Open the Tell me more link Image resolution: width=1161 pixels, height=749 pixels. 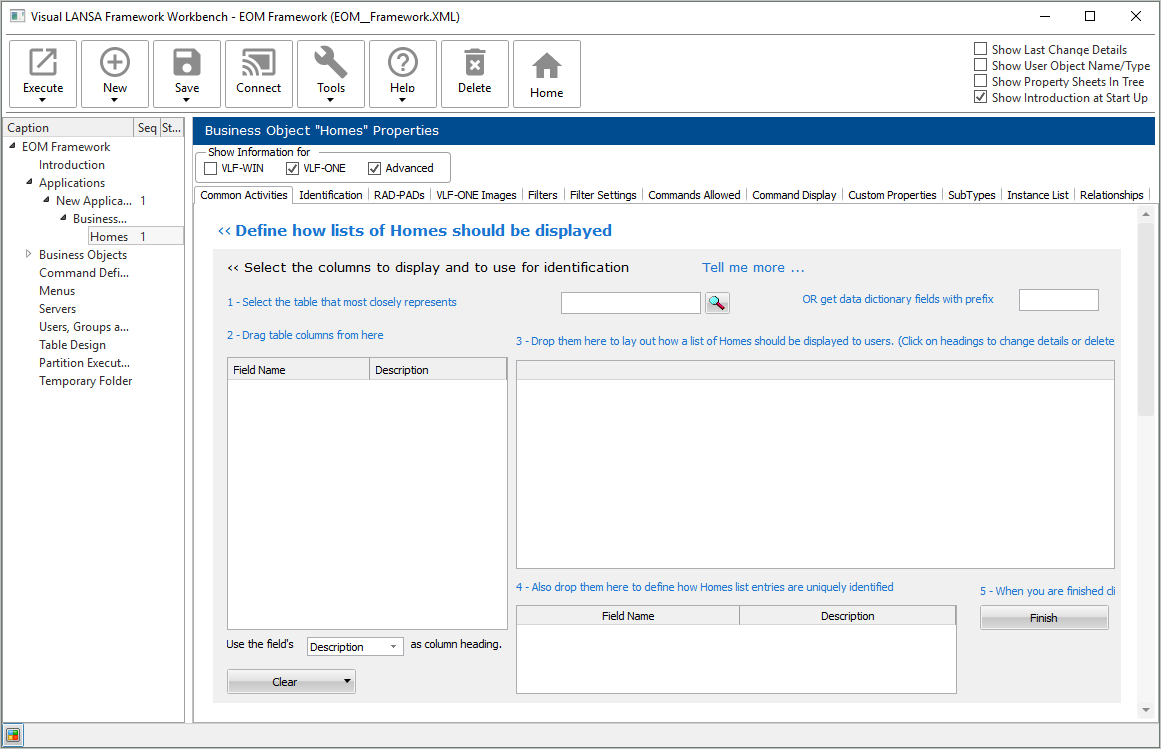click(x=753, y=267)
